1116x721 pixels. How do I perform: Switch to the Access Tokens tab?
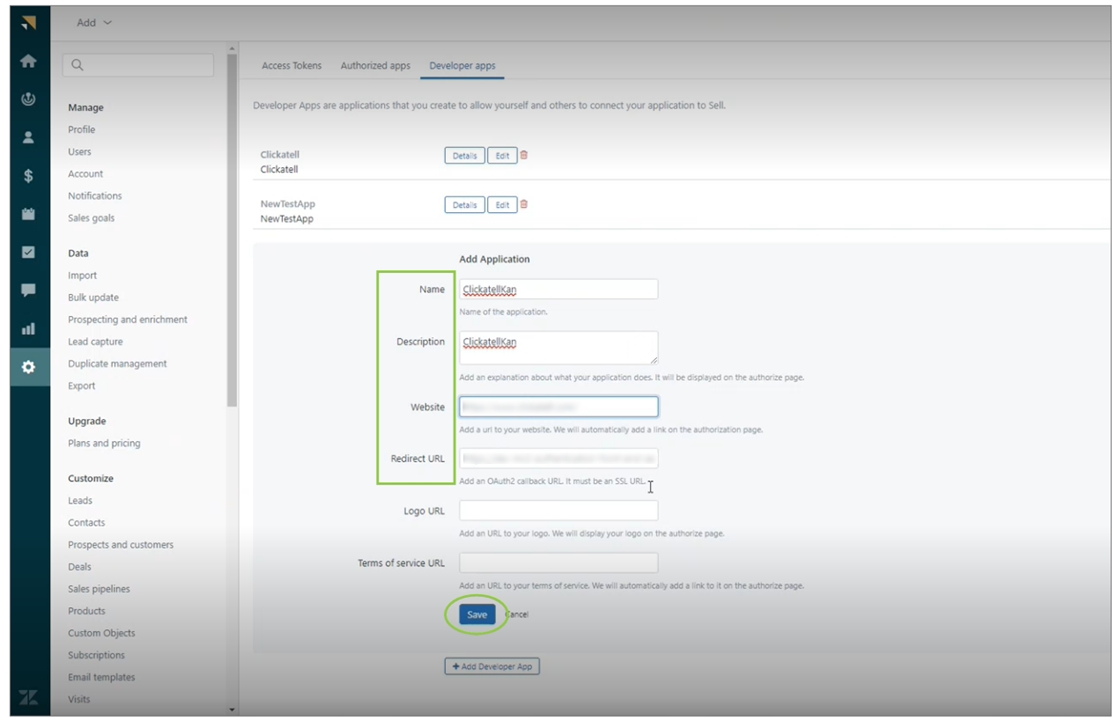291,66
